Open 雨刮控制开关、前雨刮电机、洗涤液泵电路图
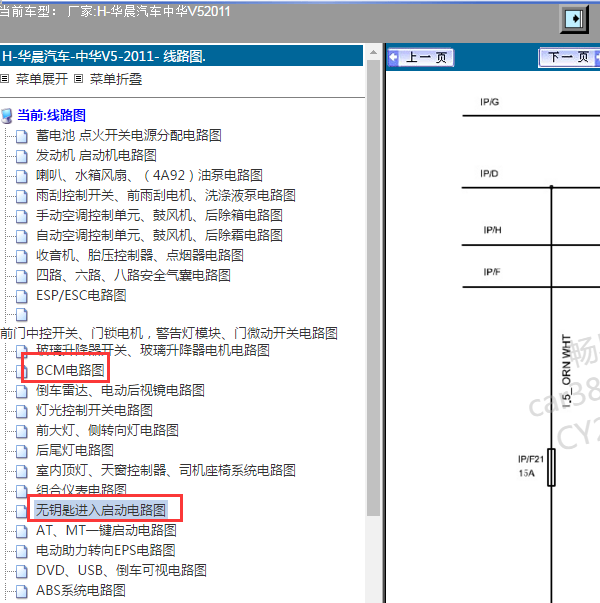Image resolution: width=600 pixels, height=603 pixels. click(166, 195)
